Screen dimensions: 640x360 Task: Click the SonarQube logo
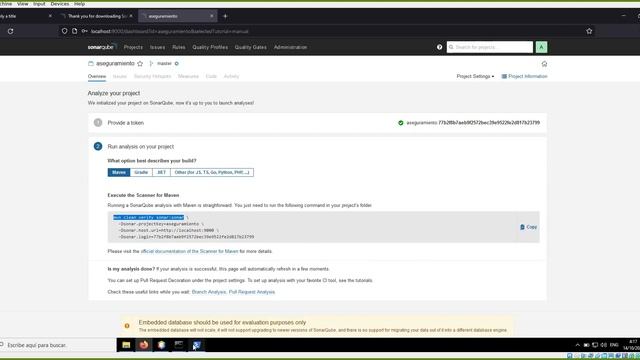101,47
